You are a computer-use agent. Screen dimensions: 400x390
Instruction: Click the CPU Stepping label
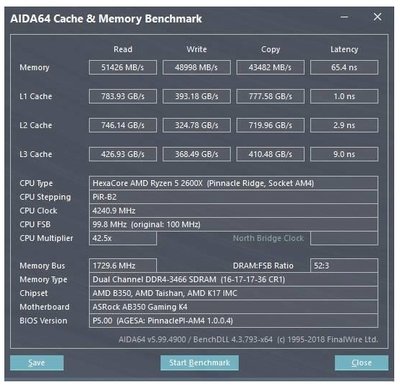pyautogui.click(x=45, y=197)
